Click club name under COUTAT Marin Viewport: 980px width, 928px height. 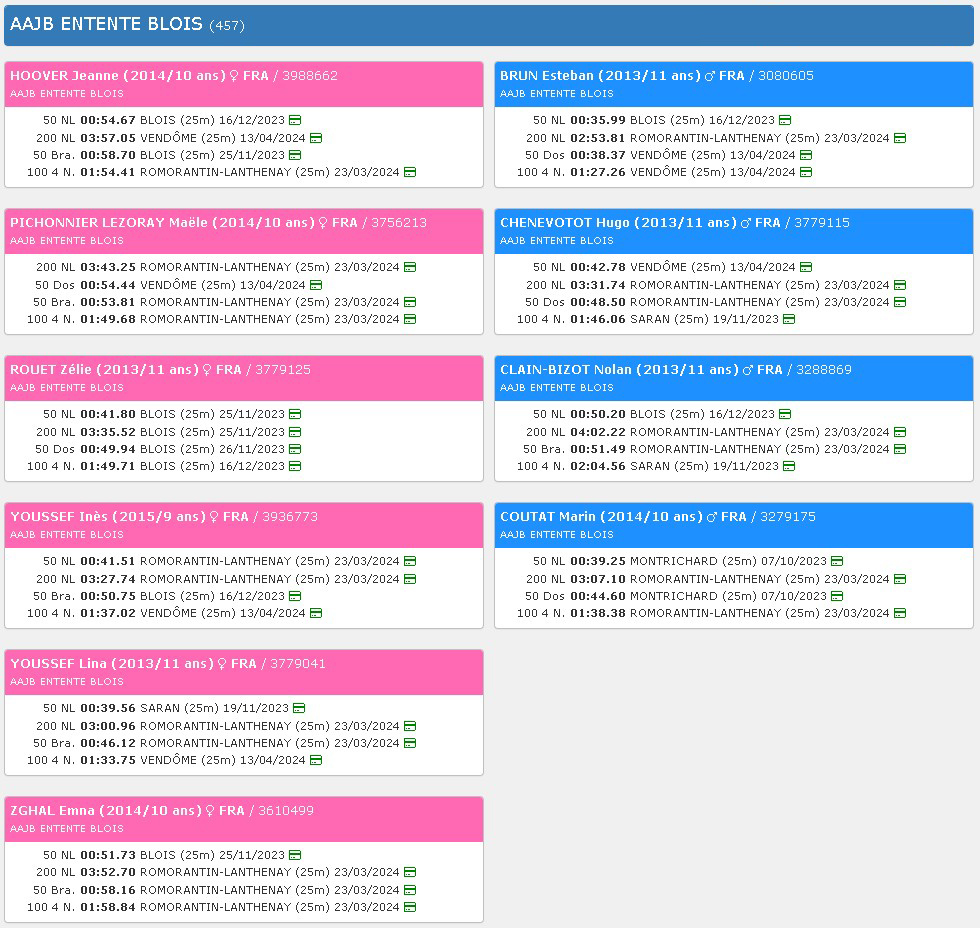pyautogui.click(x=557, y=534)
